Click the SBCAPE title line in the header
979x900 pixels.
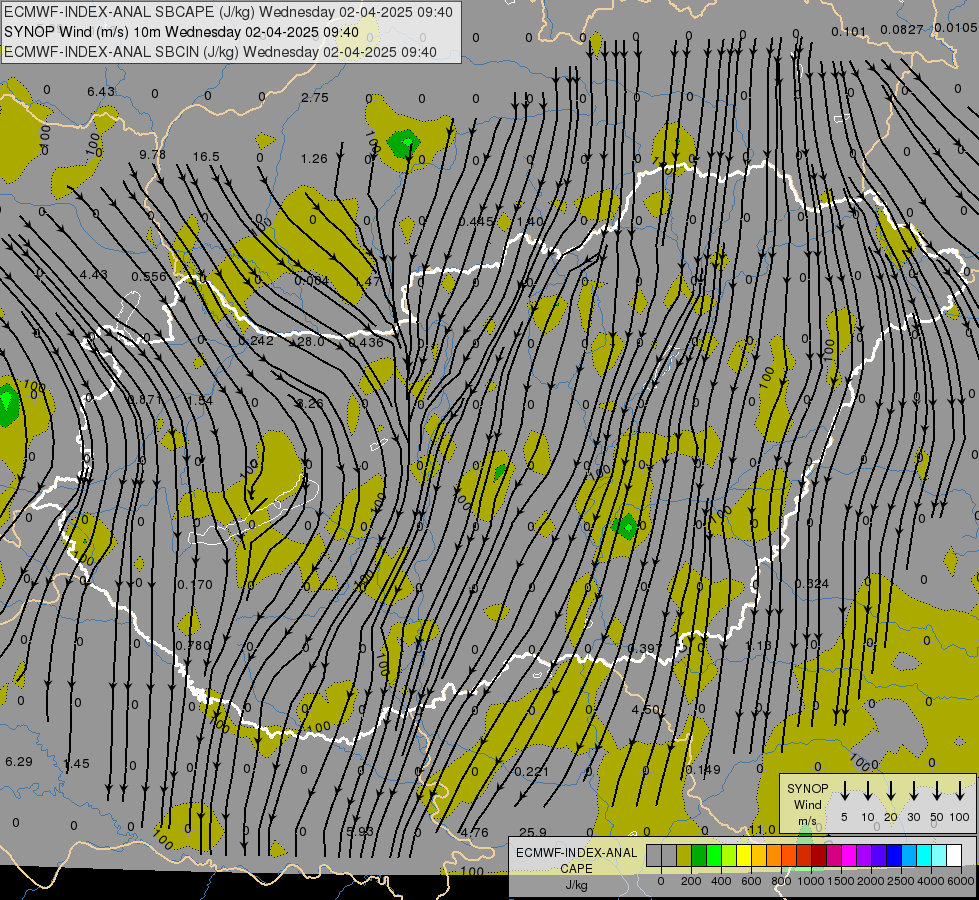(x=228, y=12)
